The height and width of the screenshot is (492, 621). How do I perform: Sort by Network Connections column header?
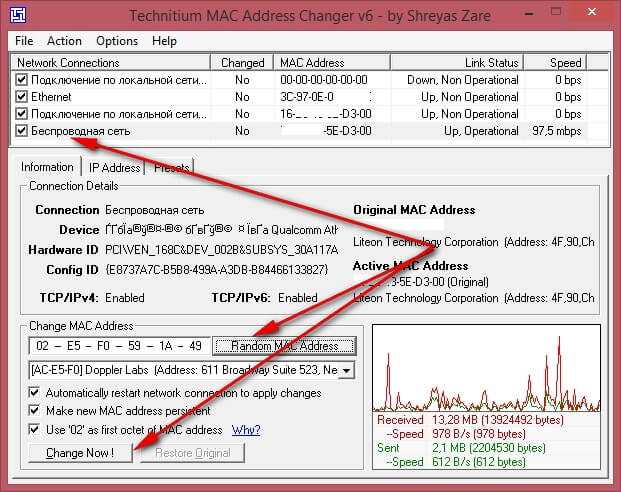(x=111, y=63)
